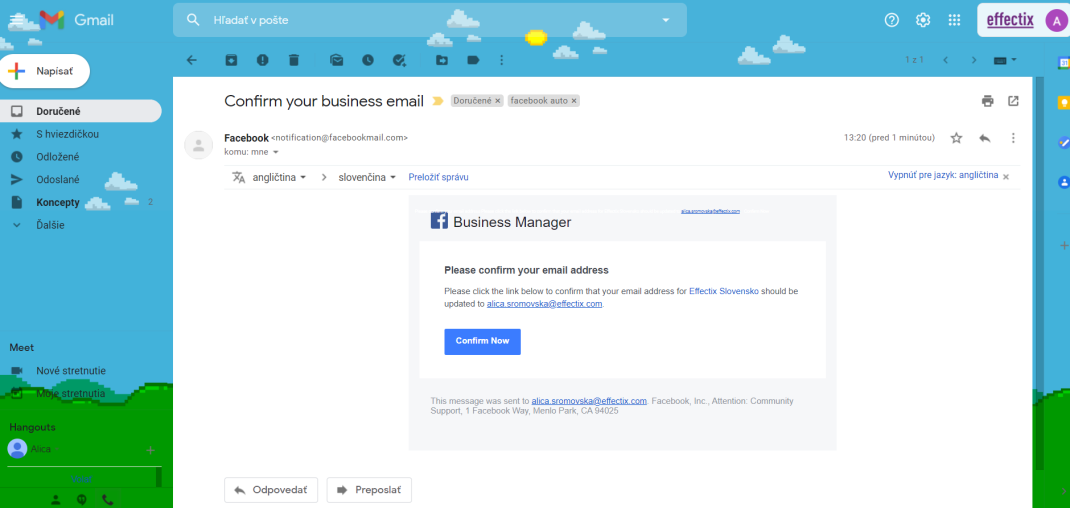Add Hangouts contact plus icon
The image size is (1070, 508).
[x=151, y=450]
